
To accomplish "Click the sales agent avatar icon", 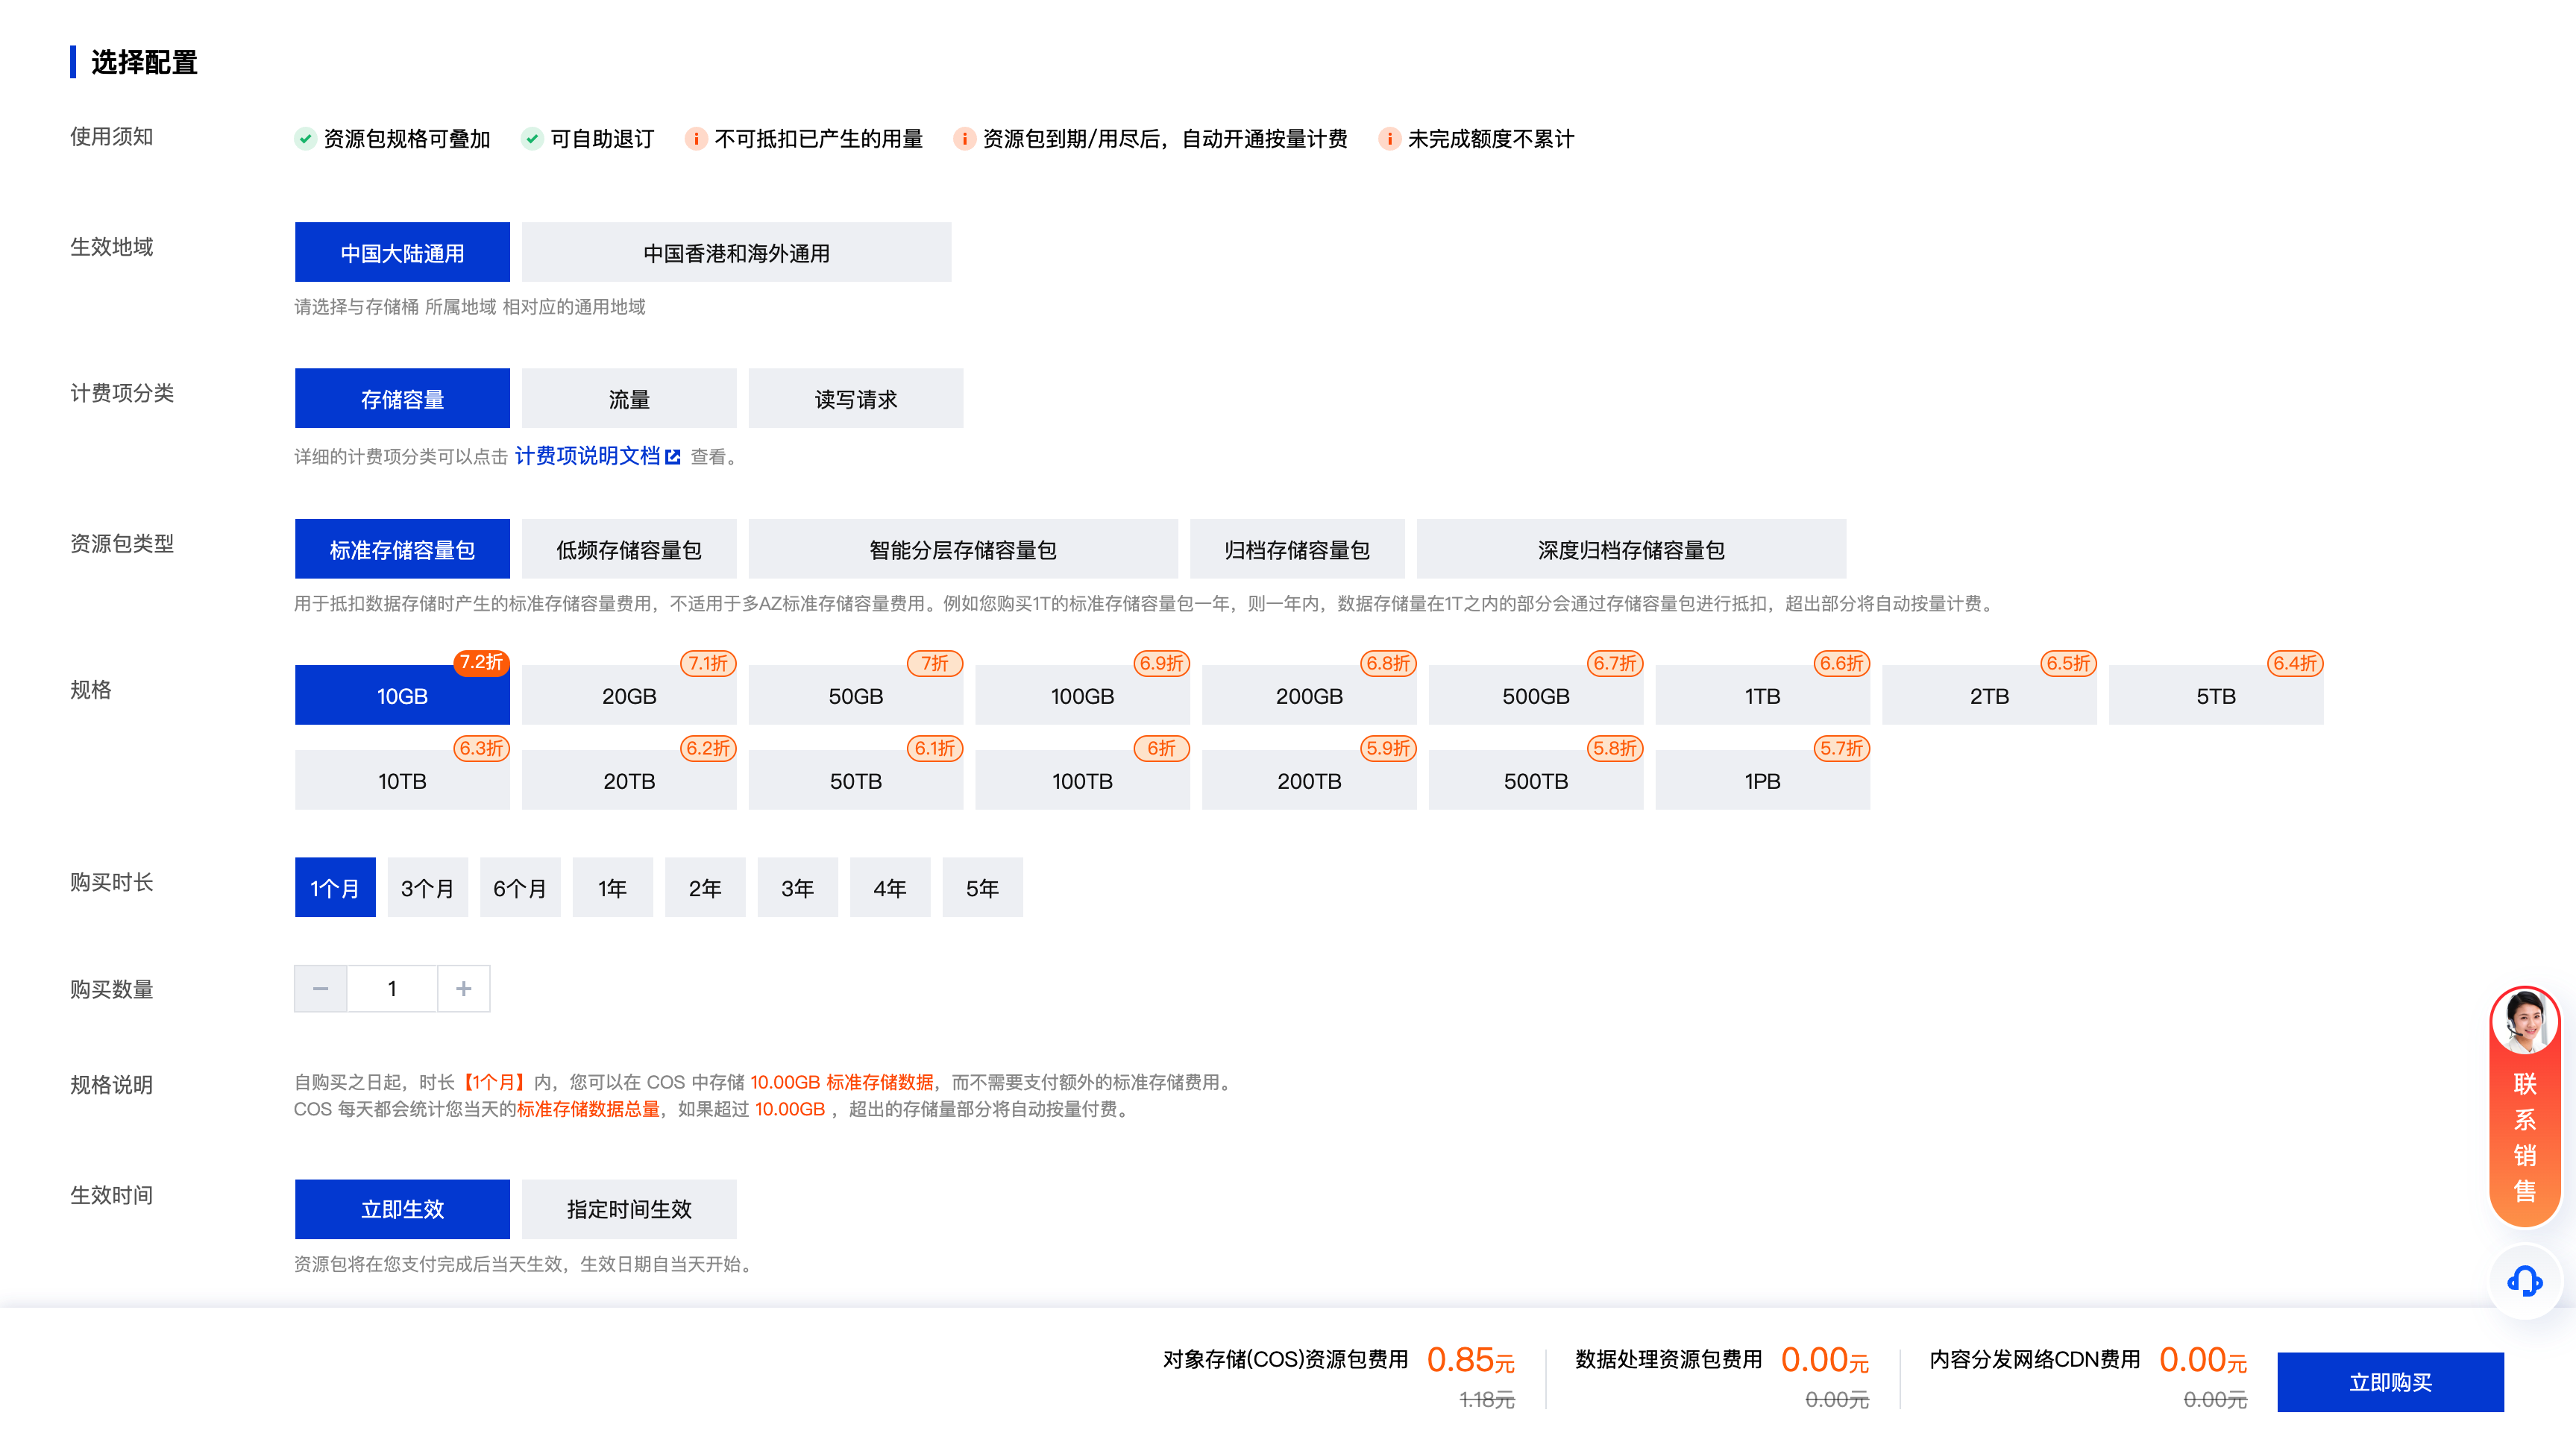I will (2524, 1022).
